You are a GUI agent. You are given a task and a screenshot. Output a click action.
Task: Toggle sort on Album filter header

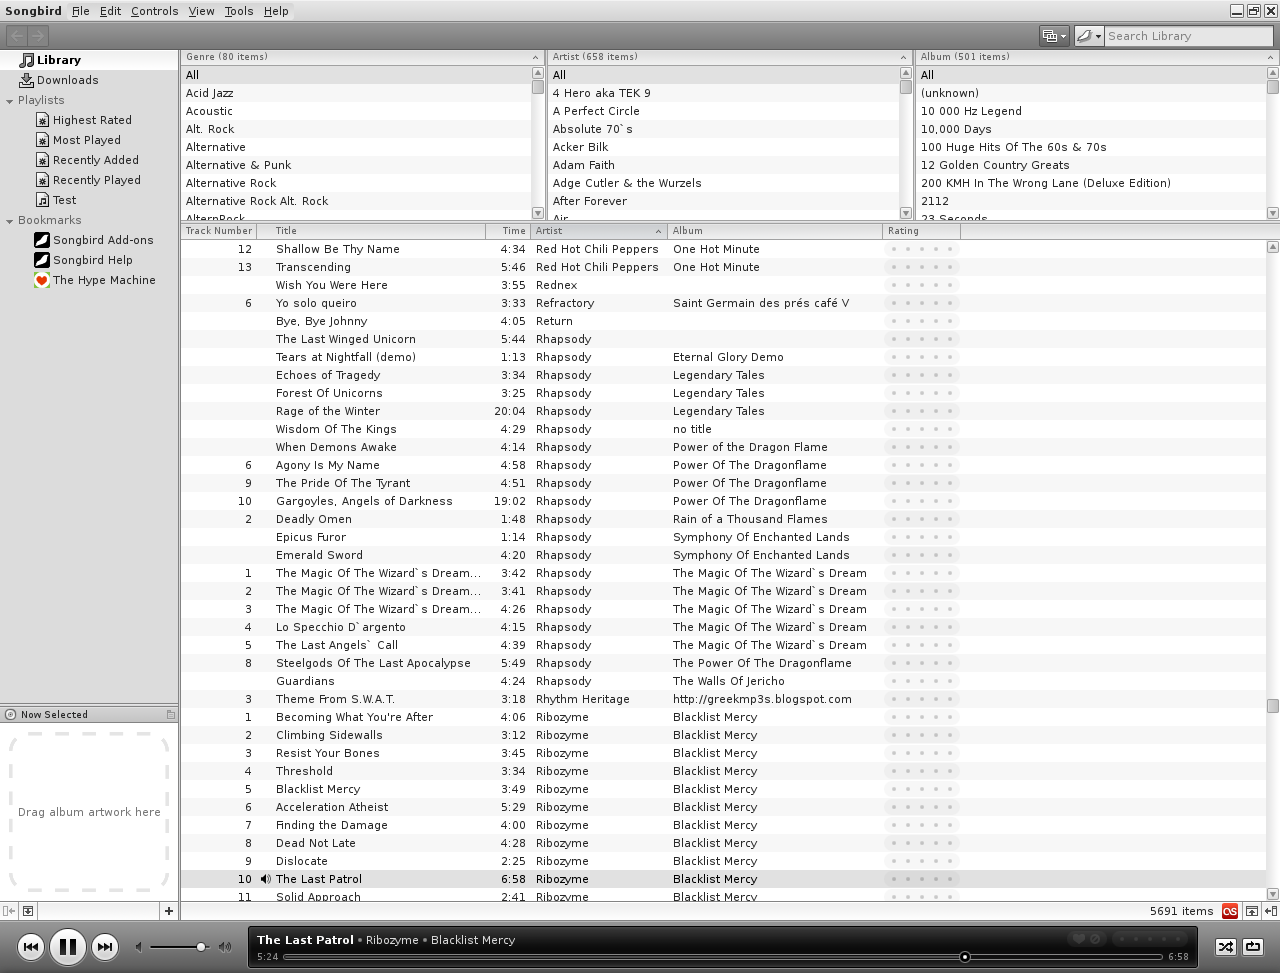[x=1098, y=57]
